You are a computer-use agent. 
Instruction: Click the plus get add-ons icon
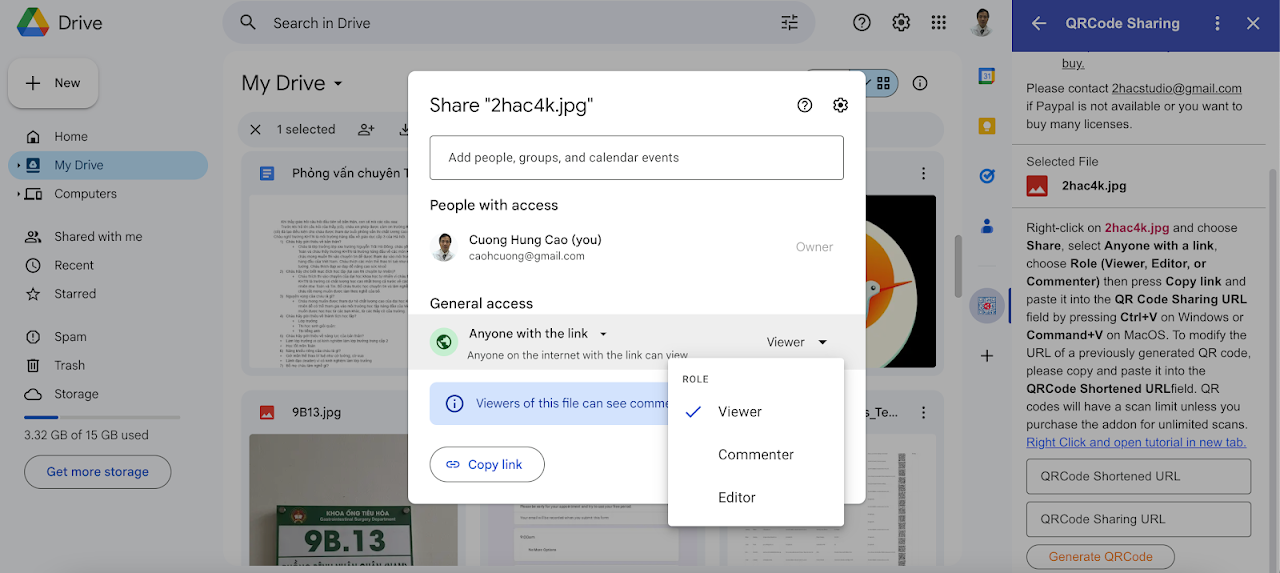tap(986, 355)
